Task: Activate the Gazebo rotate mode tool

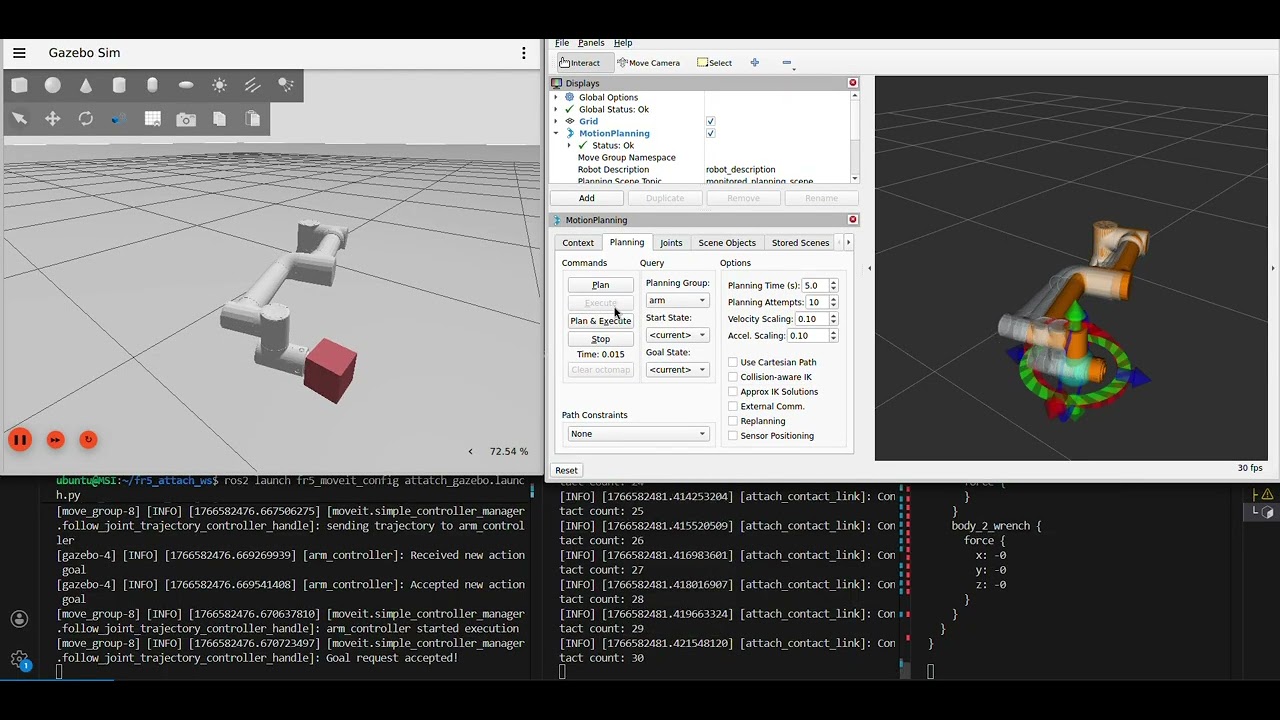Action: (86, 119)
